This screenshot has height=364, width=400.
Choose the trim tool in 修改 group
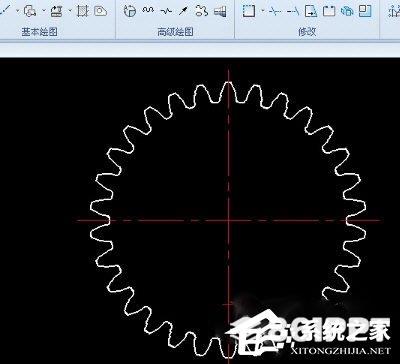pos(275,11)
